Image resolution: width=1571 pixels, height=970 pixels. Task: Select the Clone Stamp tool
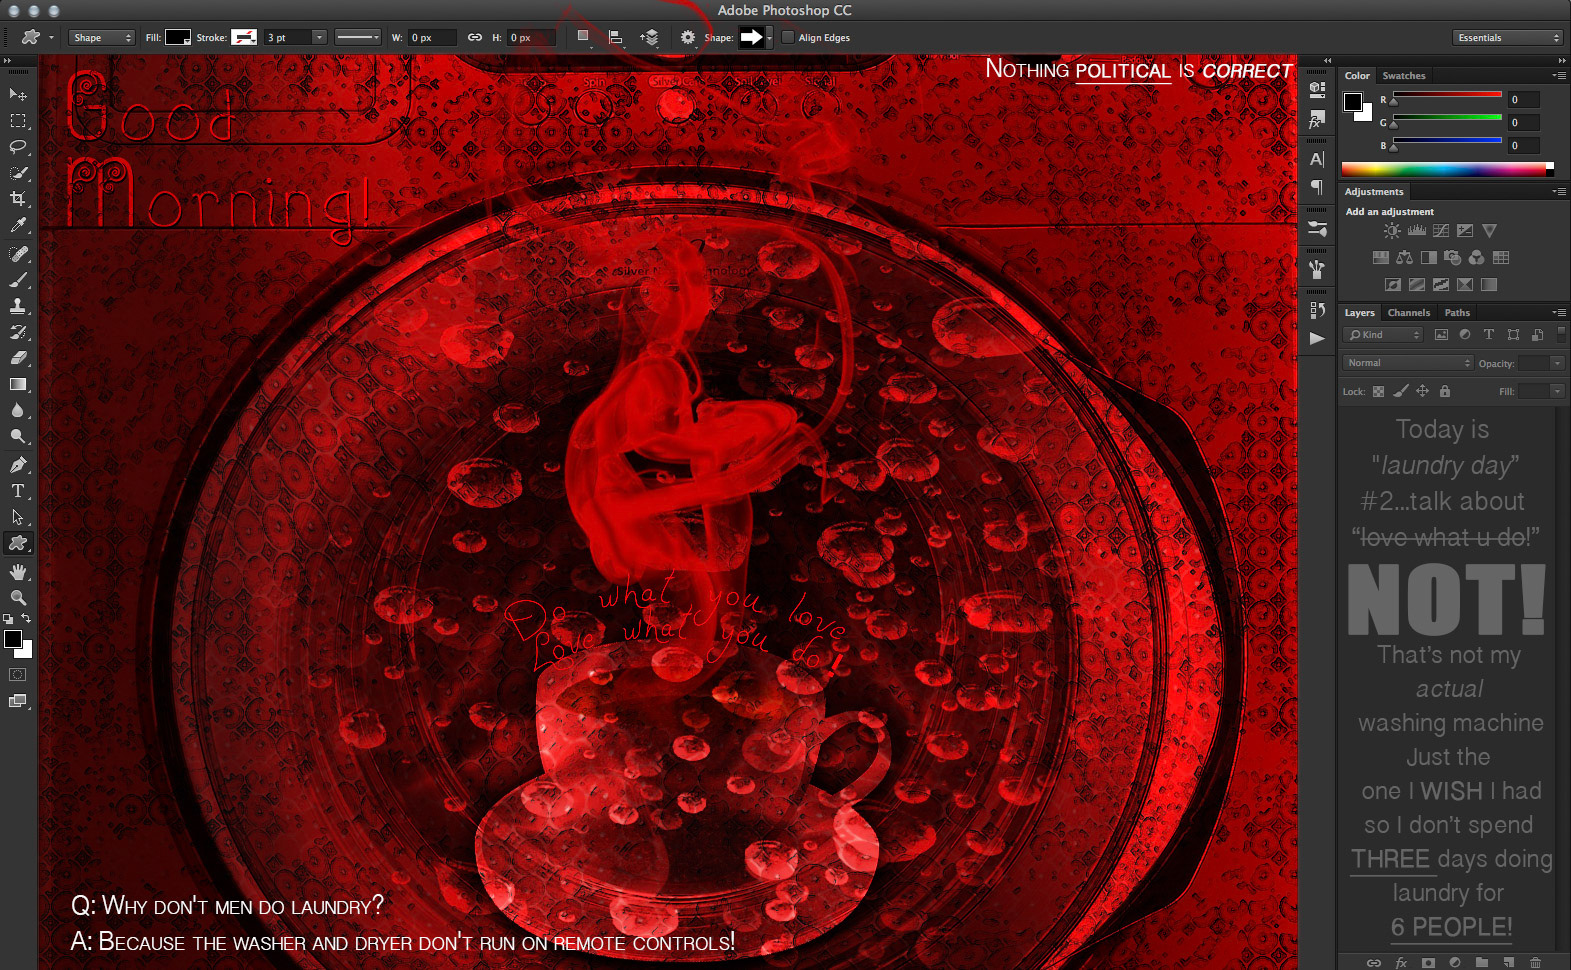18,306
